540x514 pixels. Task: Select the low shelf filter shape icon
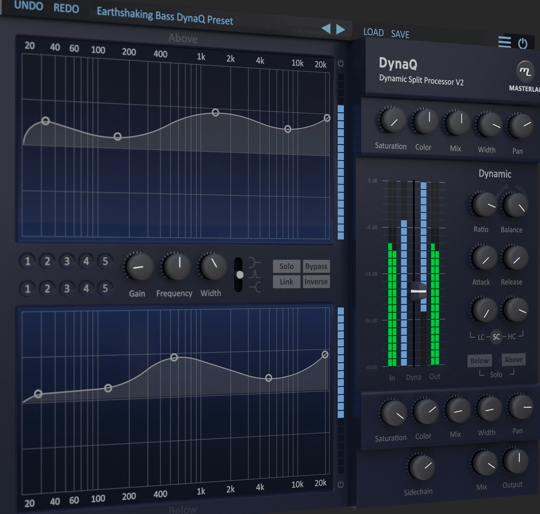tap(254, 263)
